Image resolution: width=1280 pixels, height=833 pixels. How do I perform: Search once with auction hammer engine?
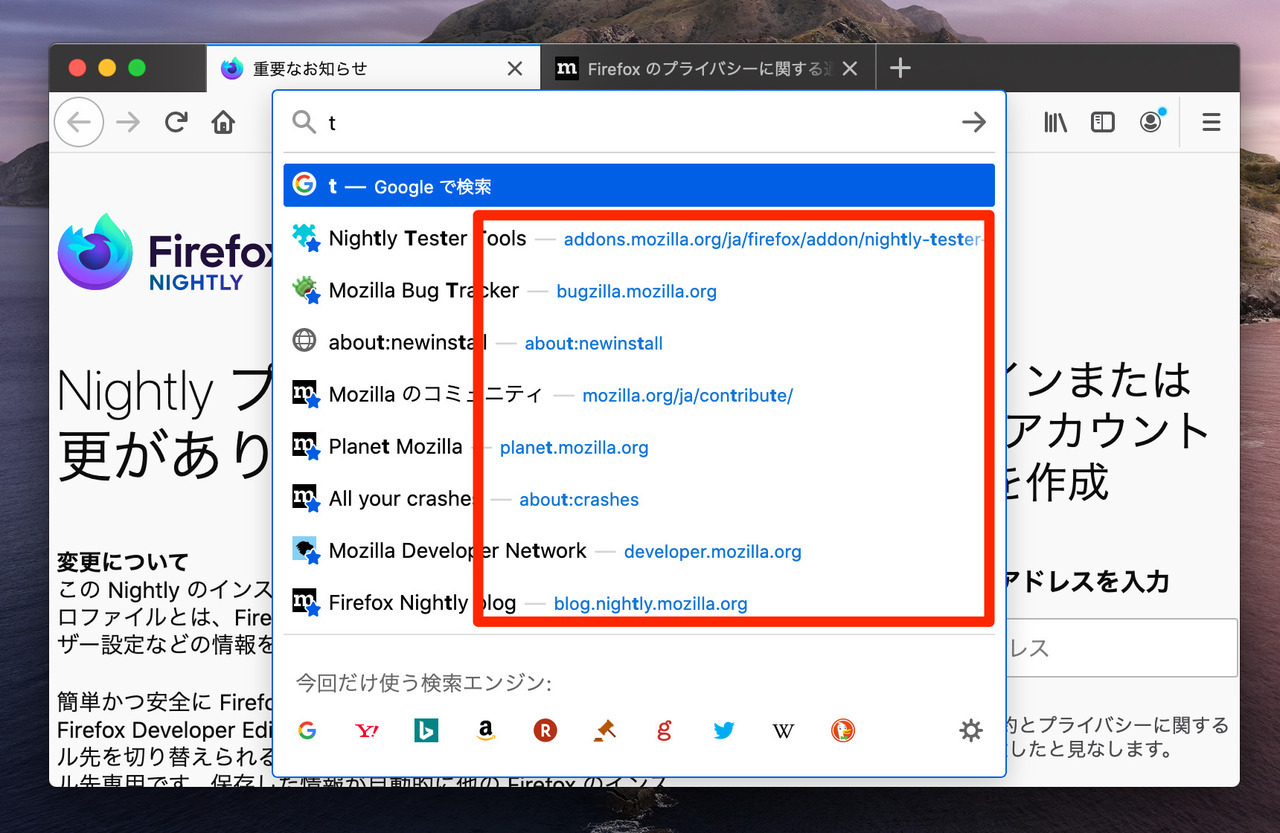pyautogui.click(x=604, y=731)
